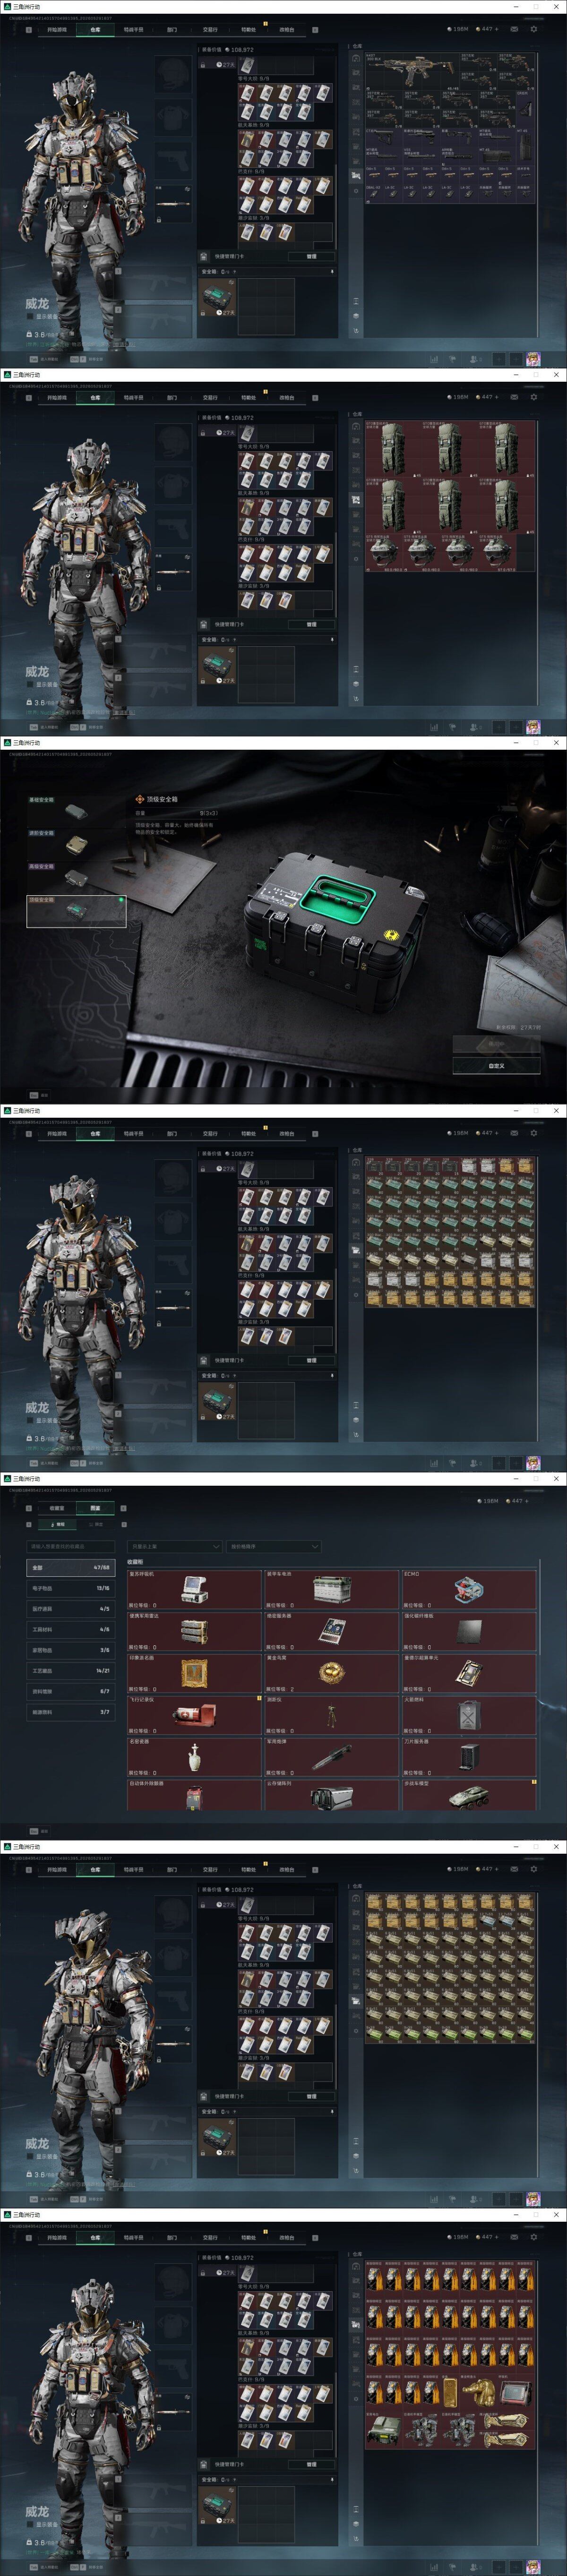
Task: Open the 刀片服务器 blade server card
Action: 469,1757
